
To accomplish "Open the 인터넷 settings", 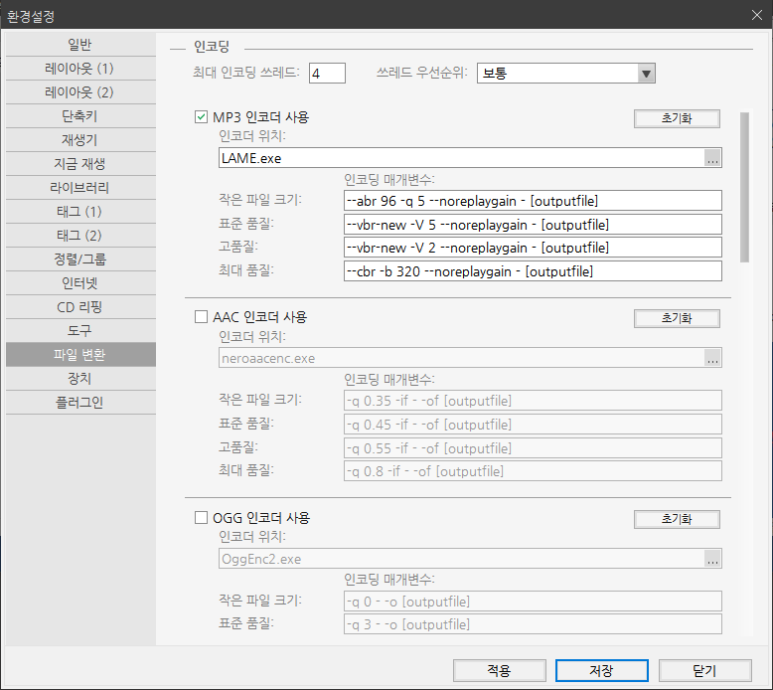I will click(81, 283).
